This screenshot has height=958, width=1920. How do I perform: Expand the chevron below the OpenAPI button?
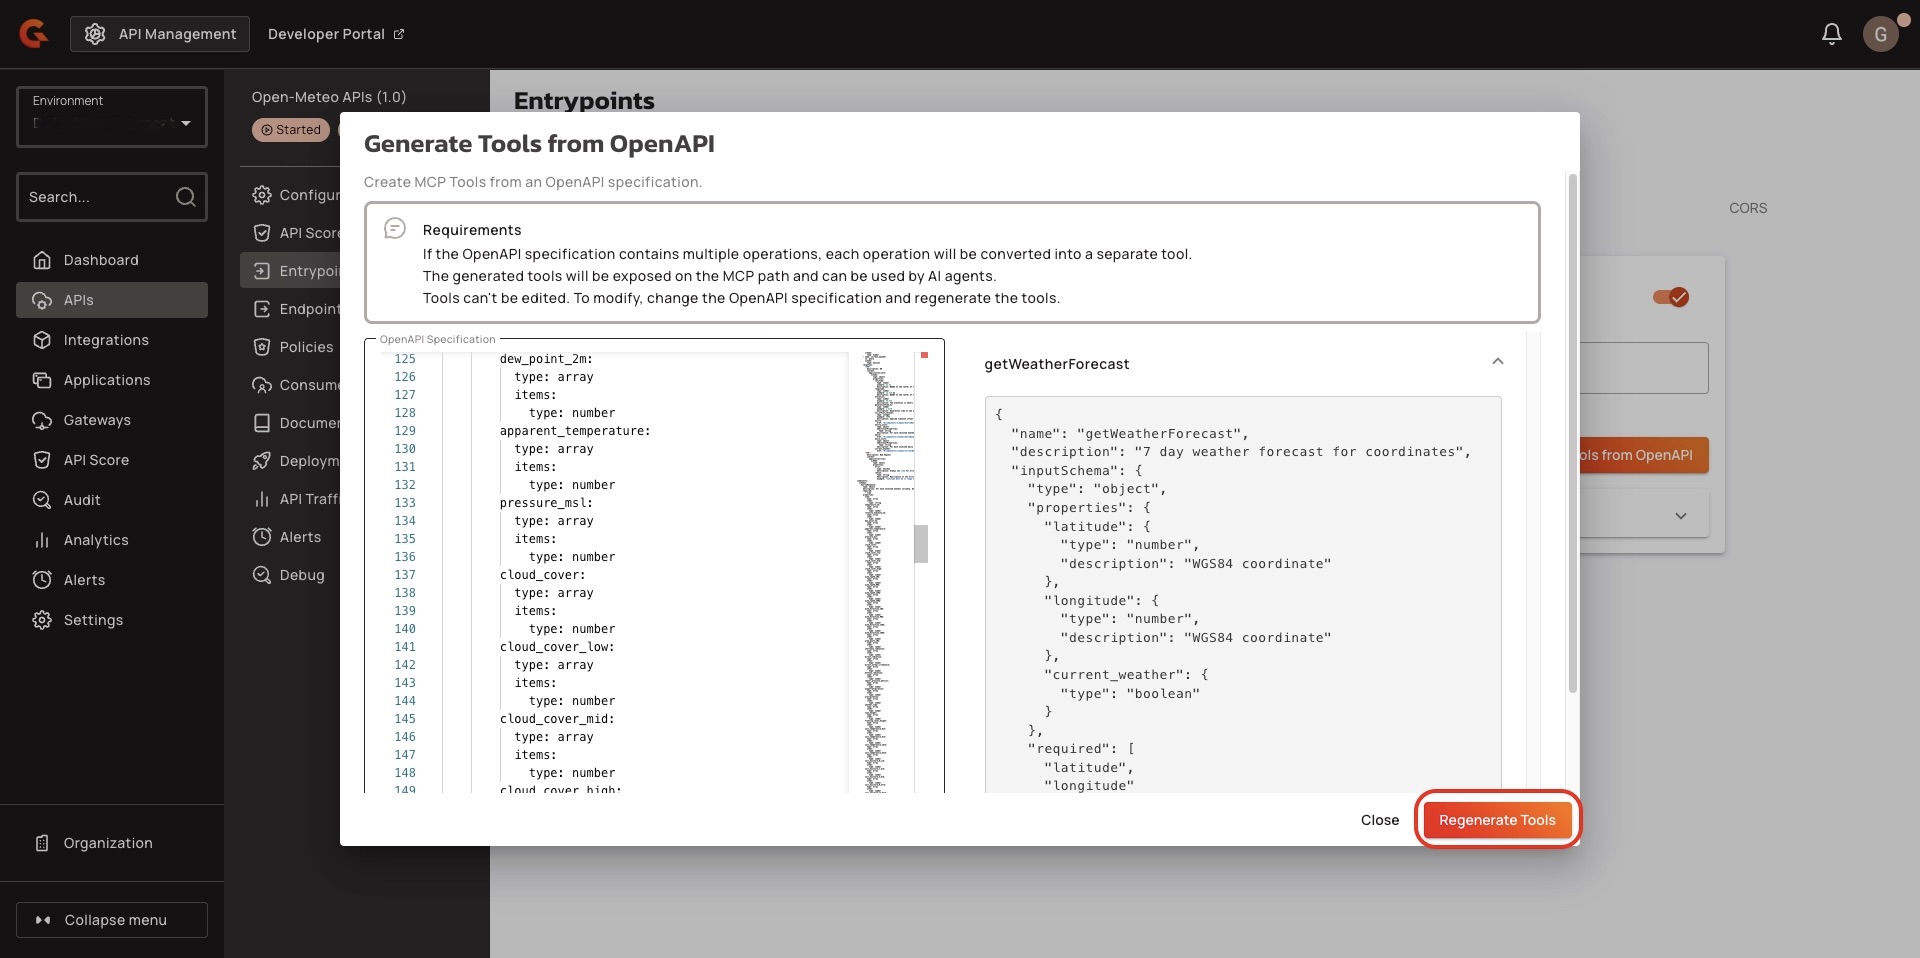pyautogui.click(x=1680, y=516)
